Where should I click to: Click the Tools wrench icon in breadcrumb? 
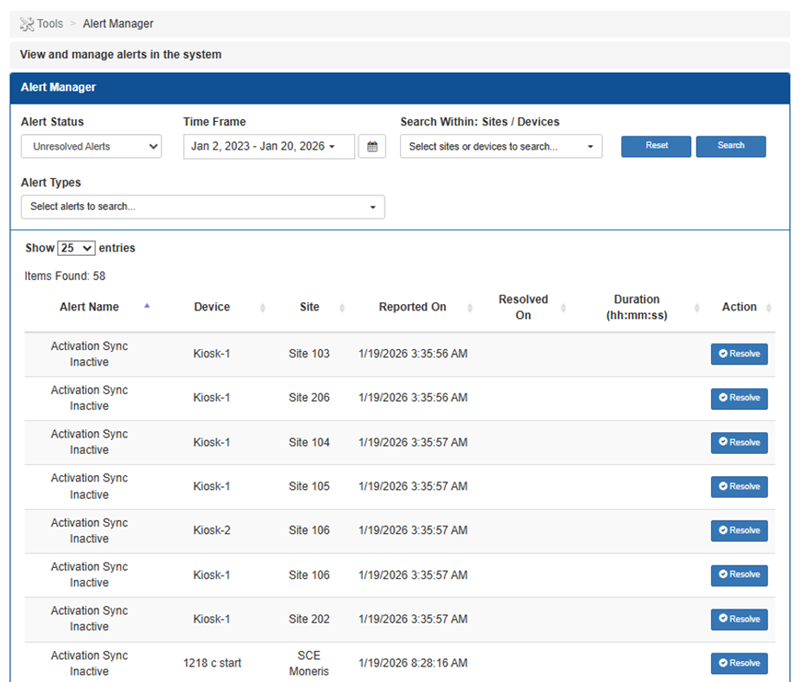[x=27, y=24]
